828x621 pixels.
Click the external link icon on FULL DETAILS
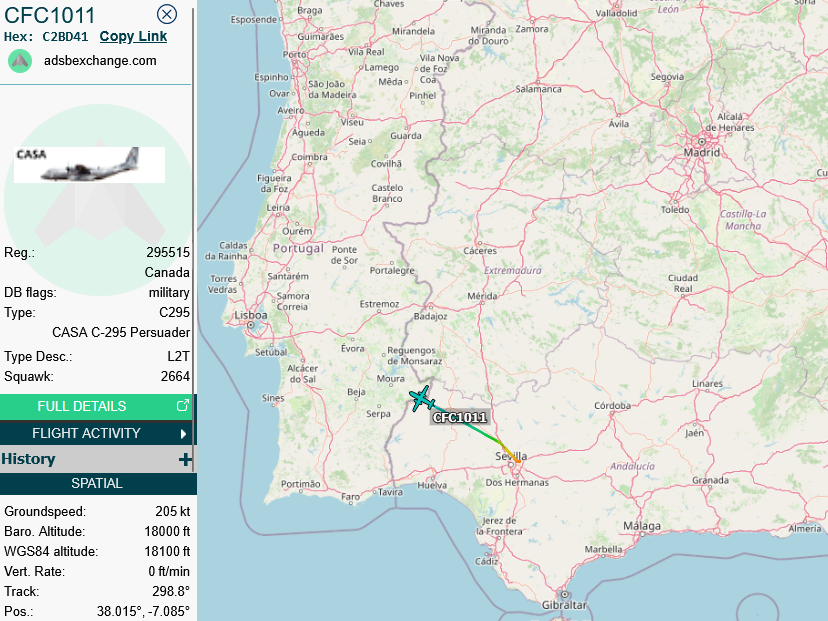pyautogui.click(x=182, y=406)
